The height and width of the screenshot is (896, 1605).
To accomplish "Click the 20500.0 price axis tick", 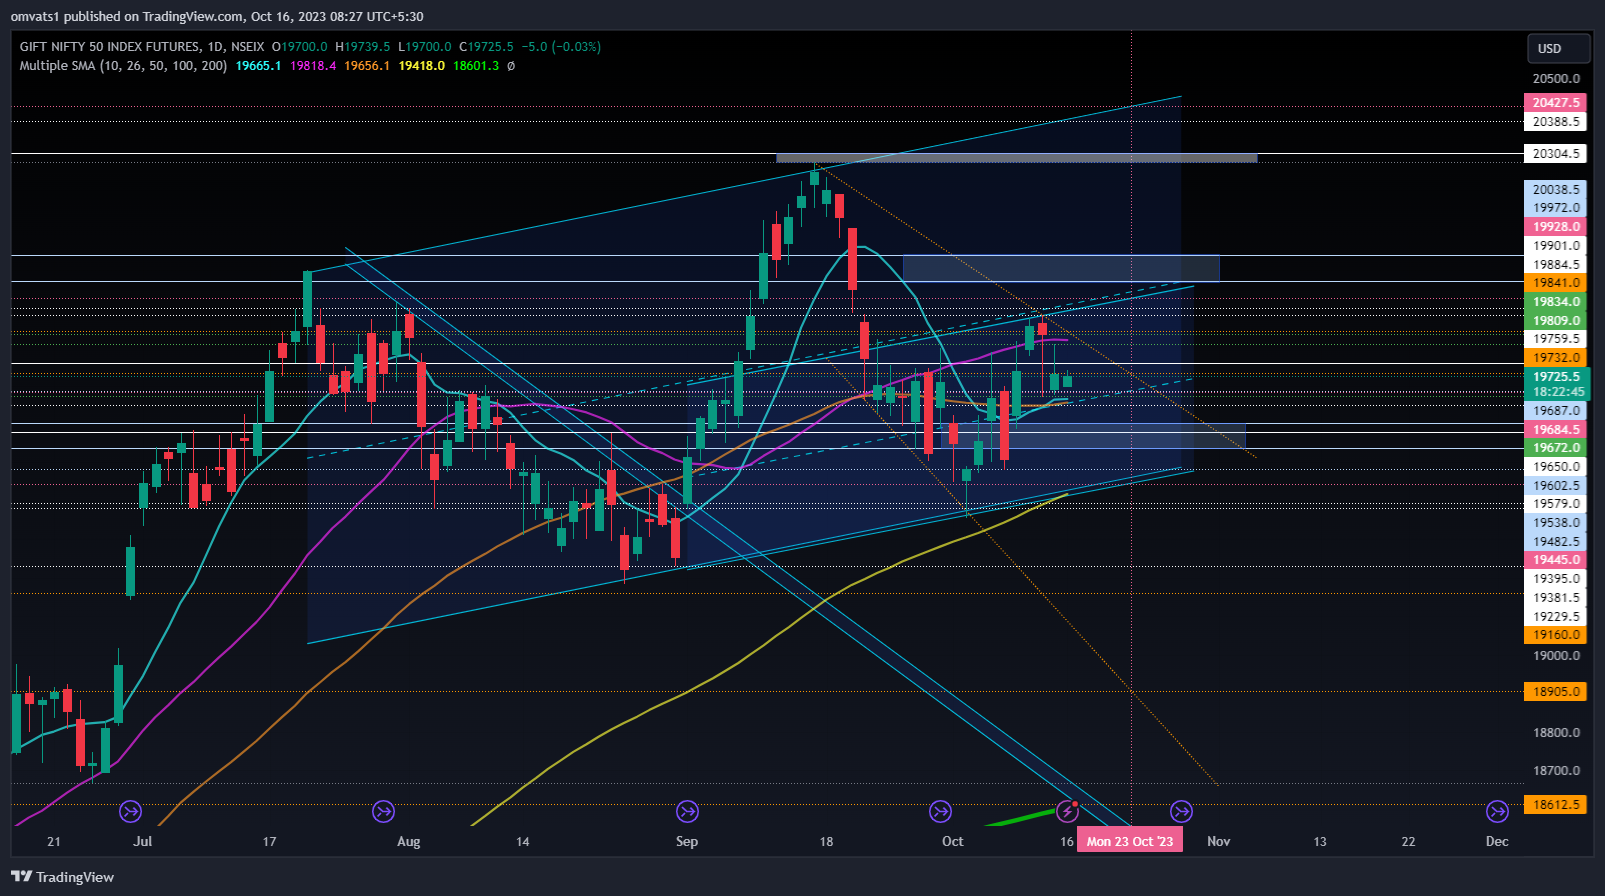I will 1557,79.
